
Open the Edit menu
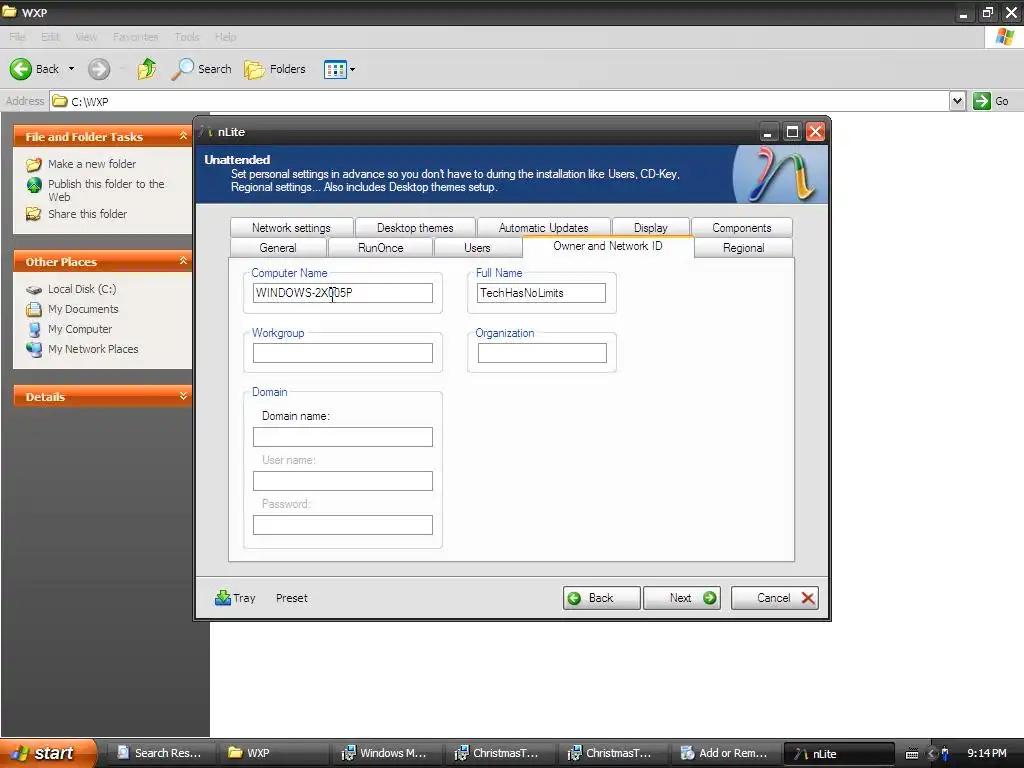(50, 37)
